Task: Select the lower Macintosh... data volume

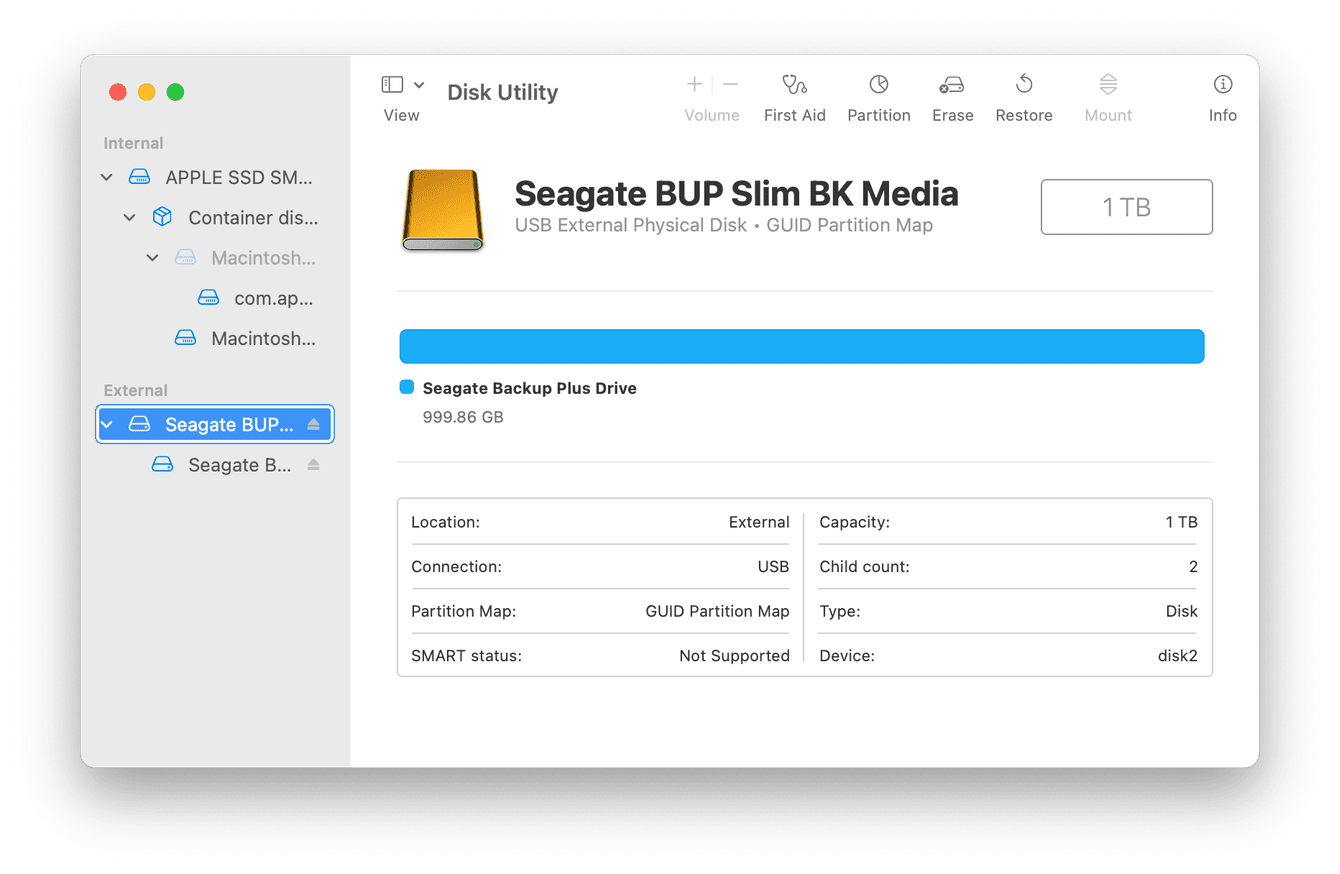Action: (215, 339)
